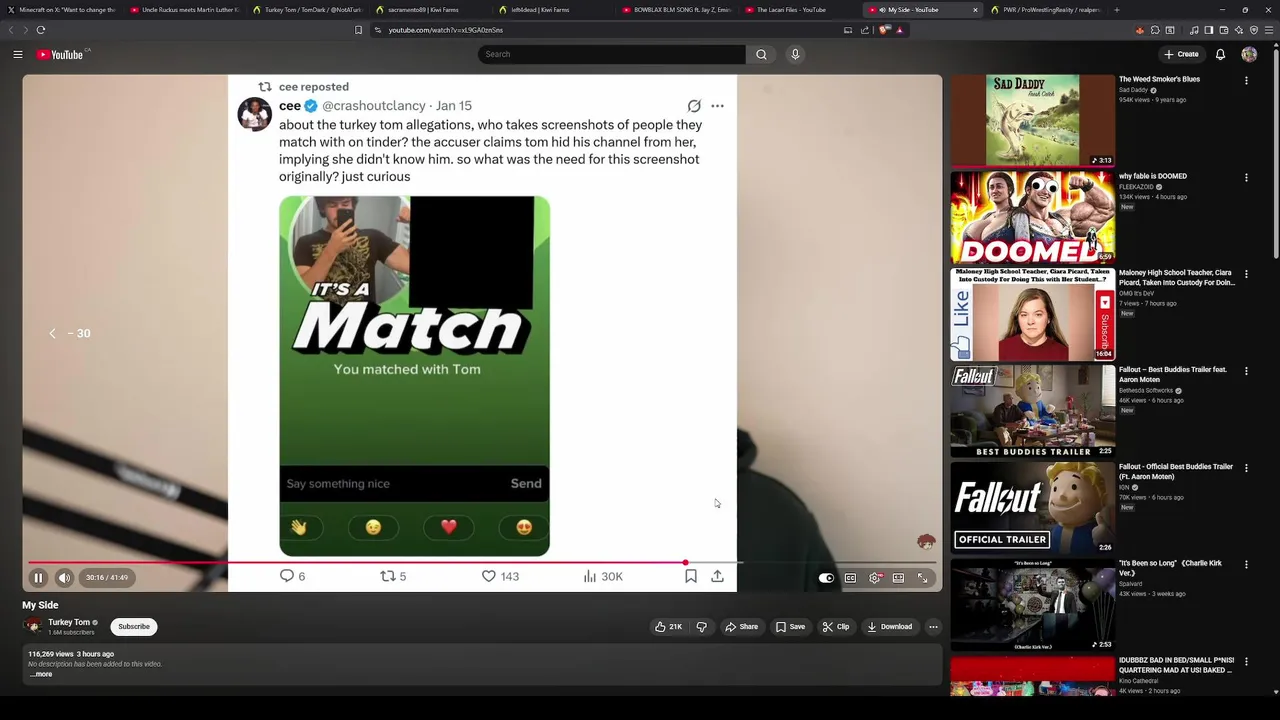Create a clip of the video

836,627
